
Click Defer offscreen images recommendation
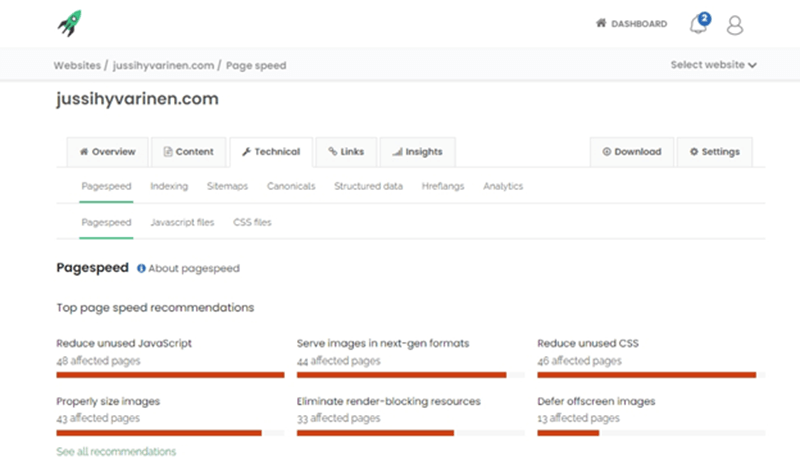596,402
